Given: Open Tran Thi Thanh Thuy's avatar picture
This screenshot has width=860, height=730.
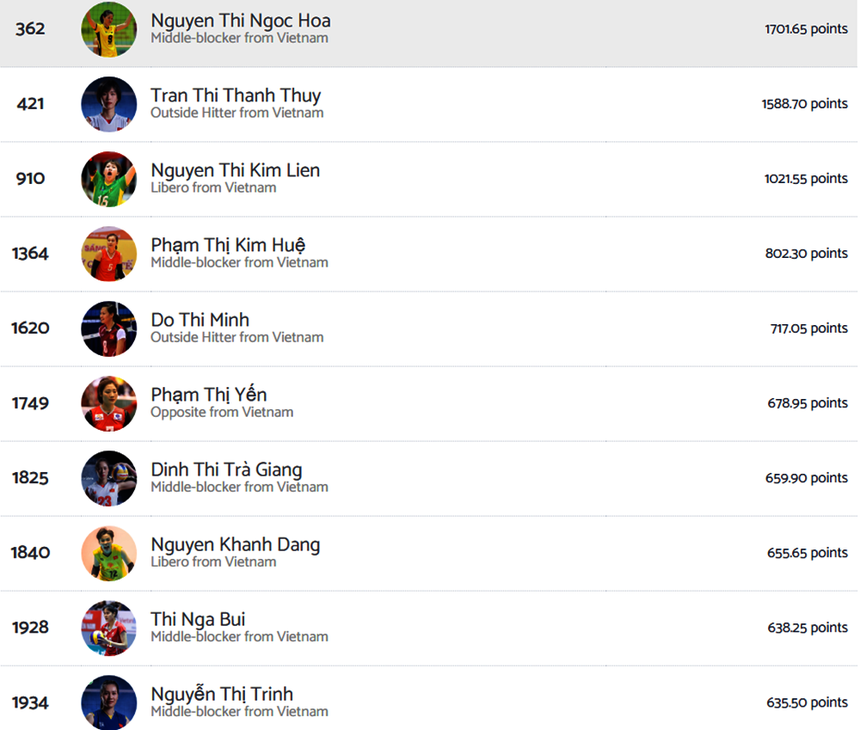Looking at the screenshot, I should point(108,104).
